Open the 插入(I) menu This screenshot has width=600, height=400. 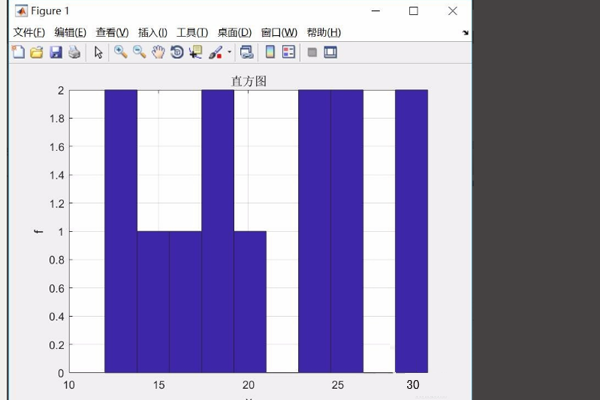153,33
